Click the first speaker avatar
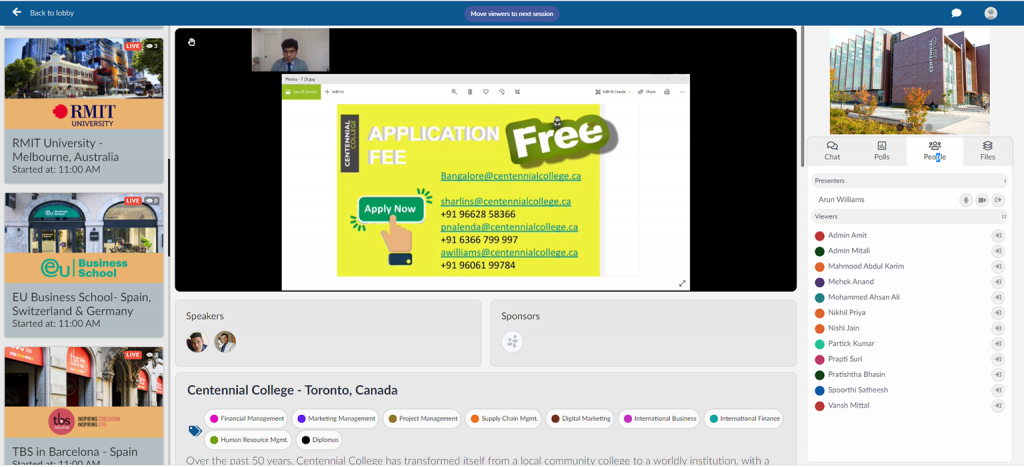This screenshot has width=1024, height=467. pyautogui.click(x=197, y=342)
